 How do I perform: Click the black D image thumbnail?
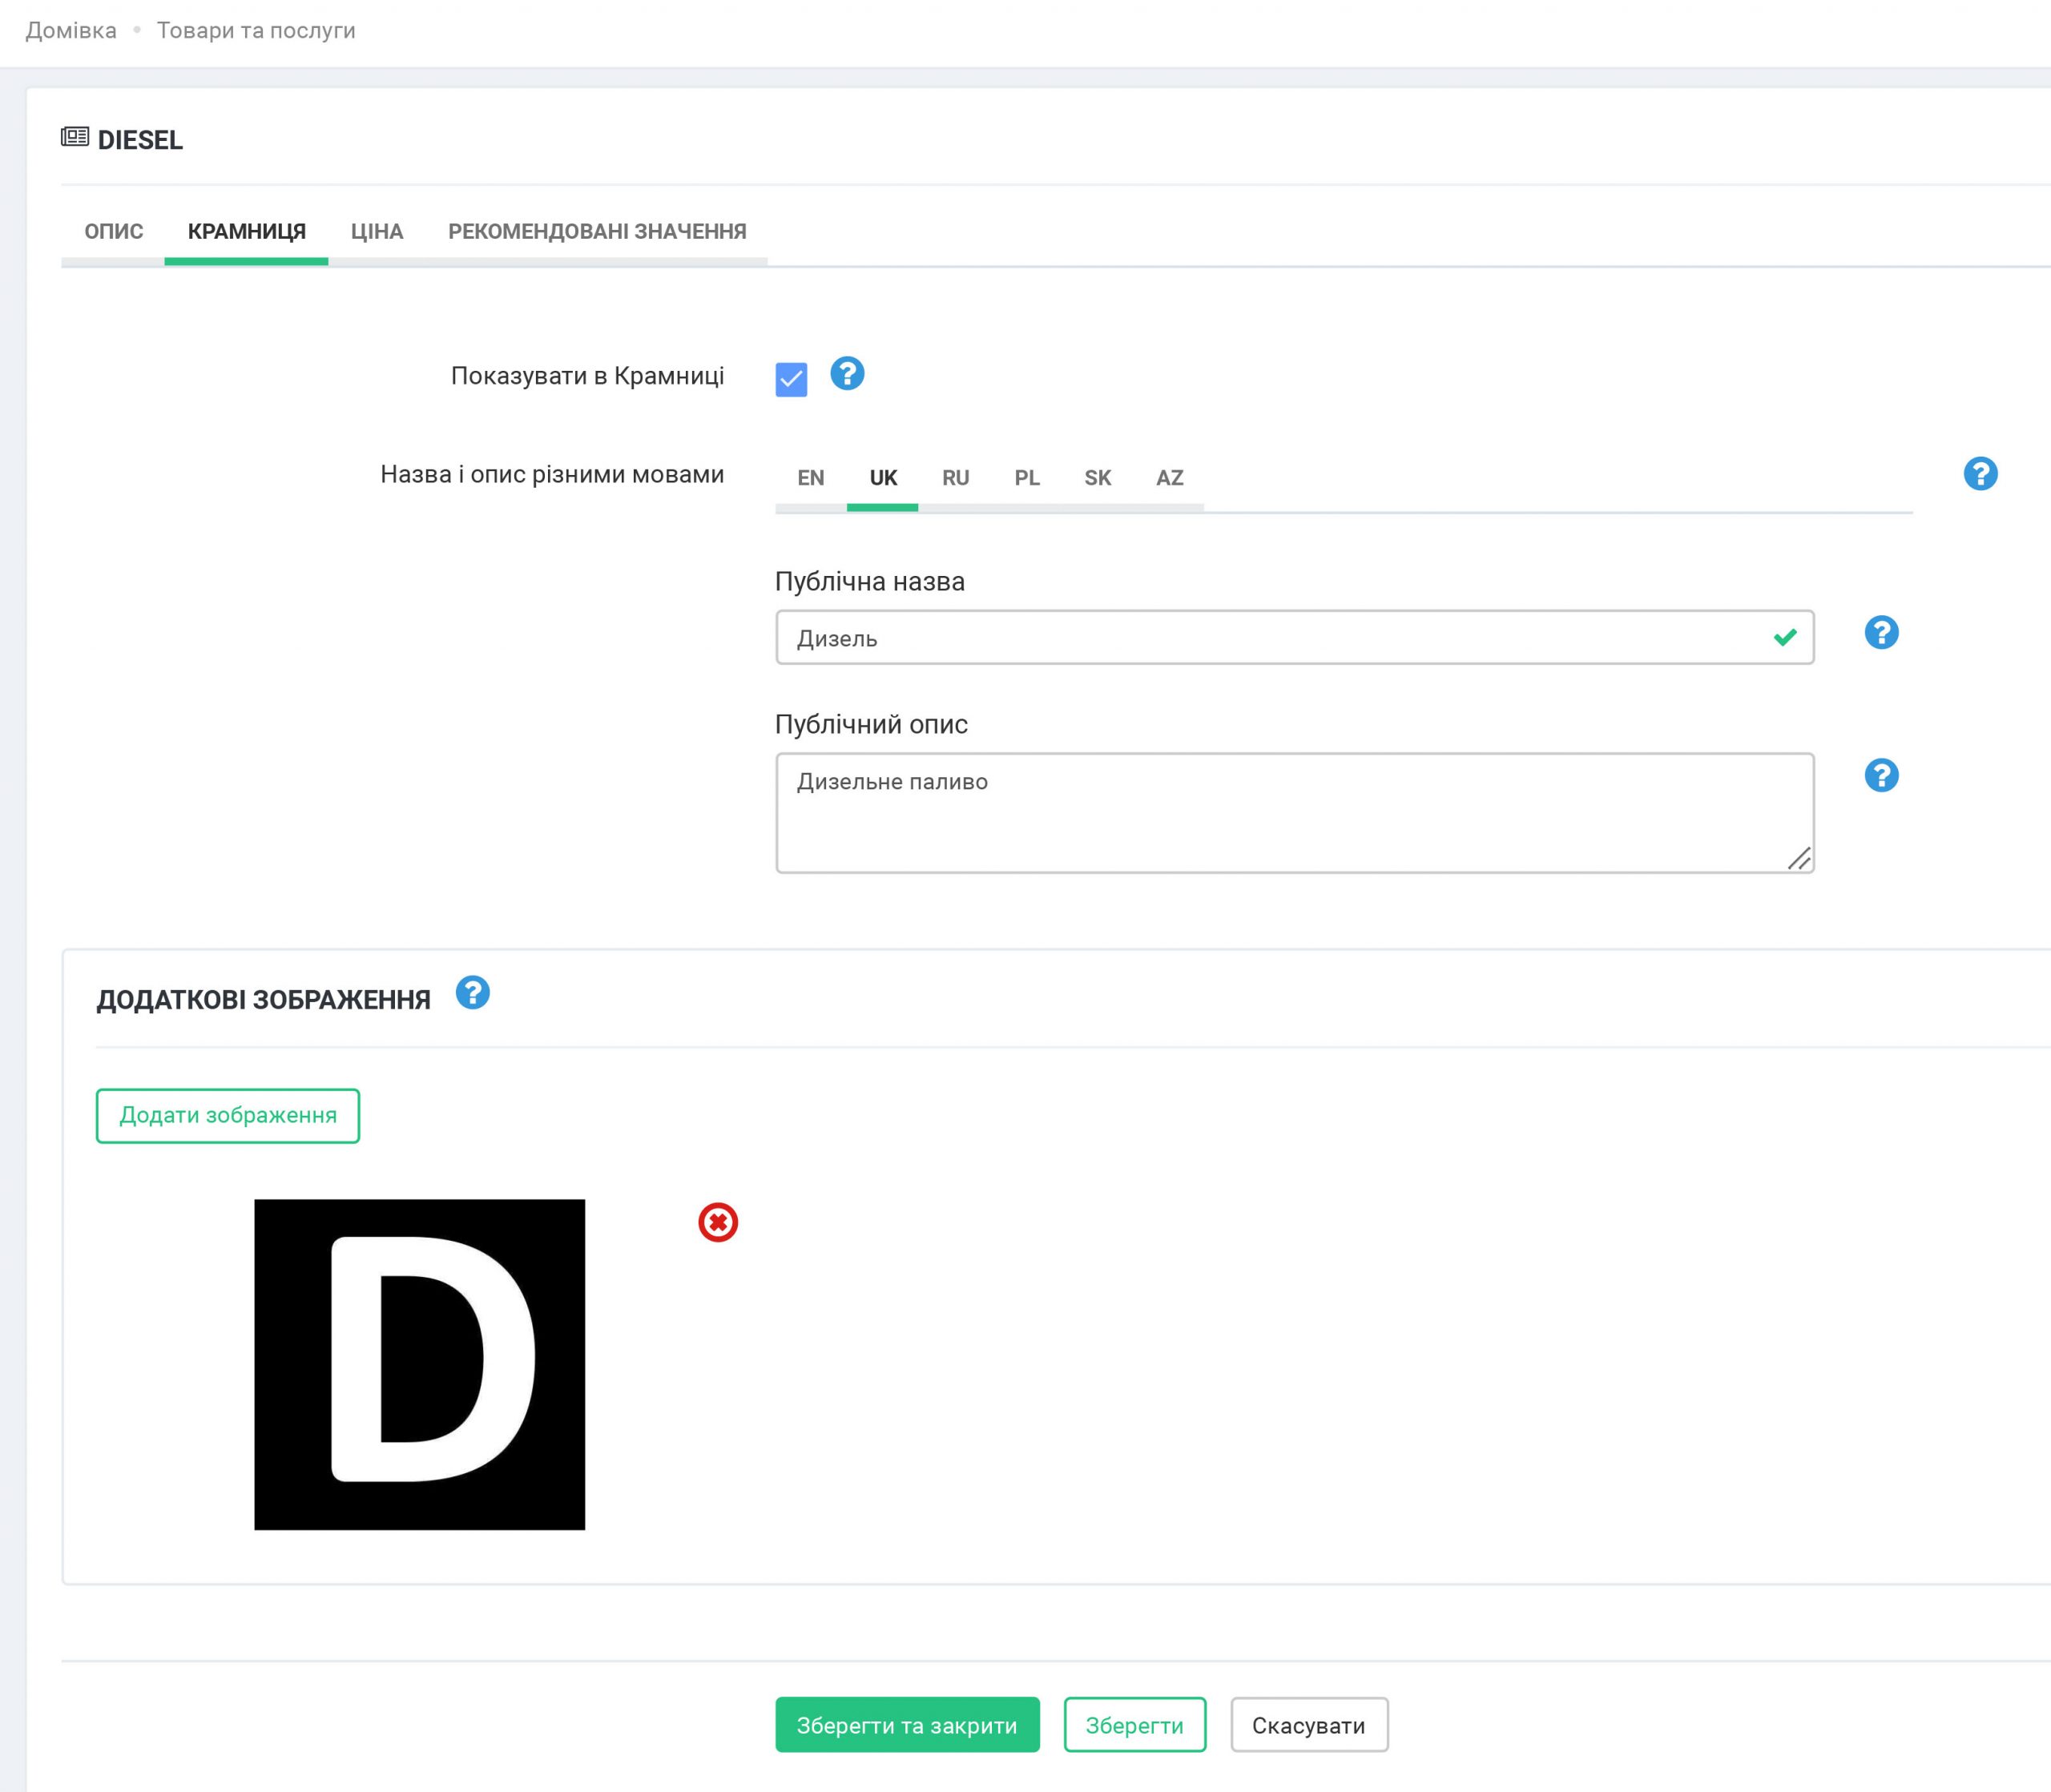click(419, 1364)
